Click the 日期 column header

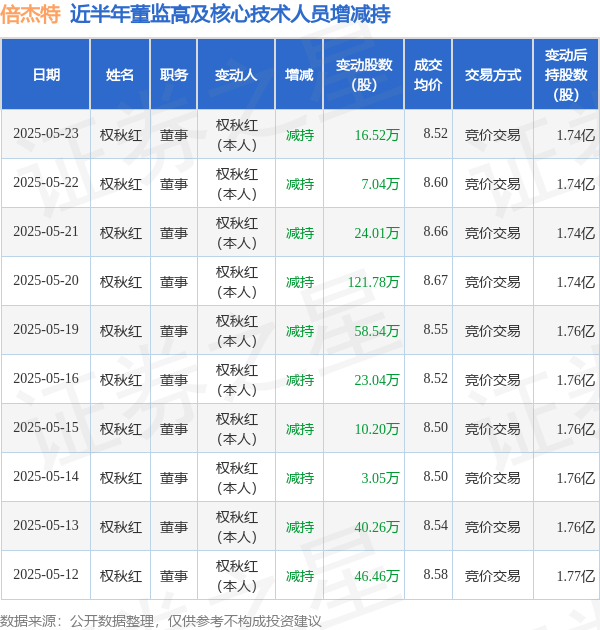click(x=46, y=75)
